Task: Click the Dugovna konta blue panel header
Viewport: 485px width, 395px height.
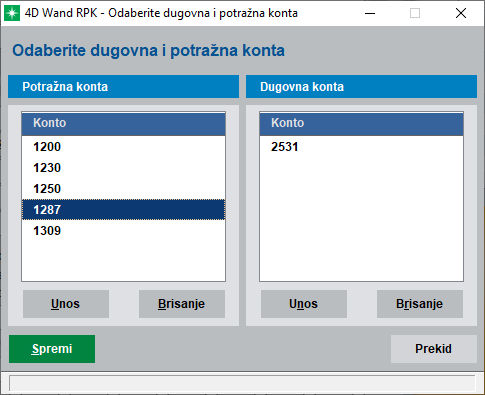Action: point(361,87)
